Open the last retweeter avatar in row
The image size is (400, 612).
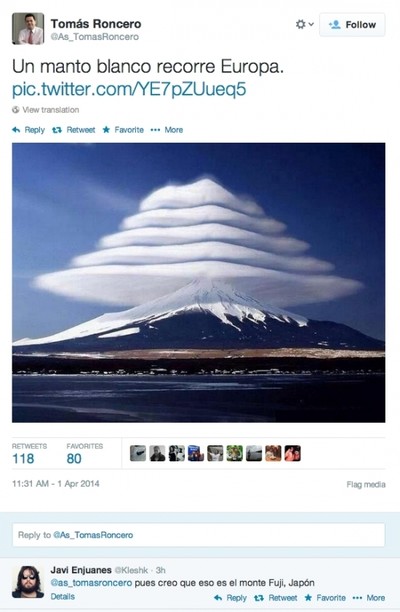[292, 453]
